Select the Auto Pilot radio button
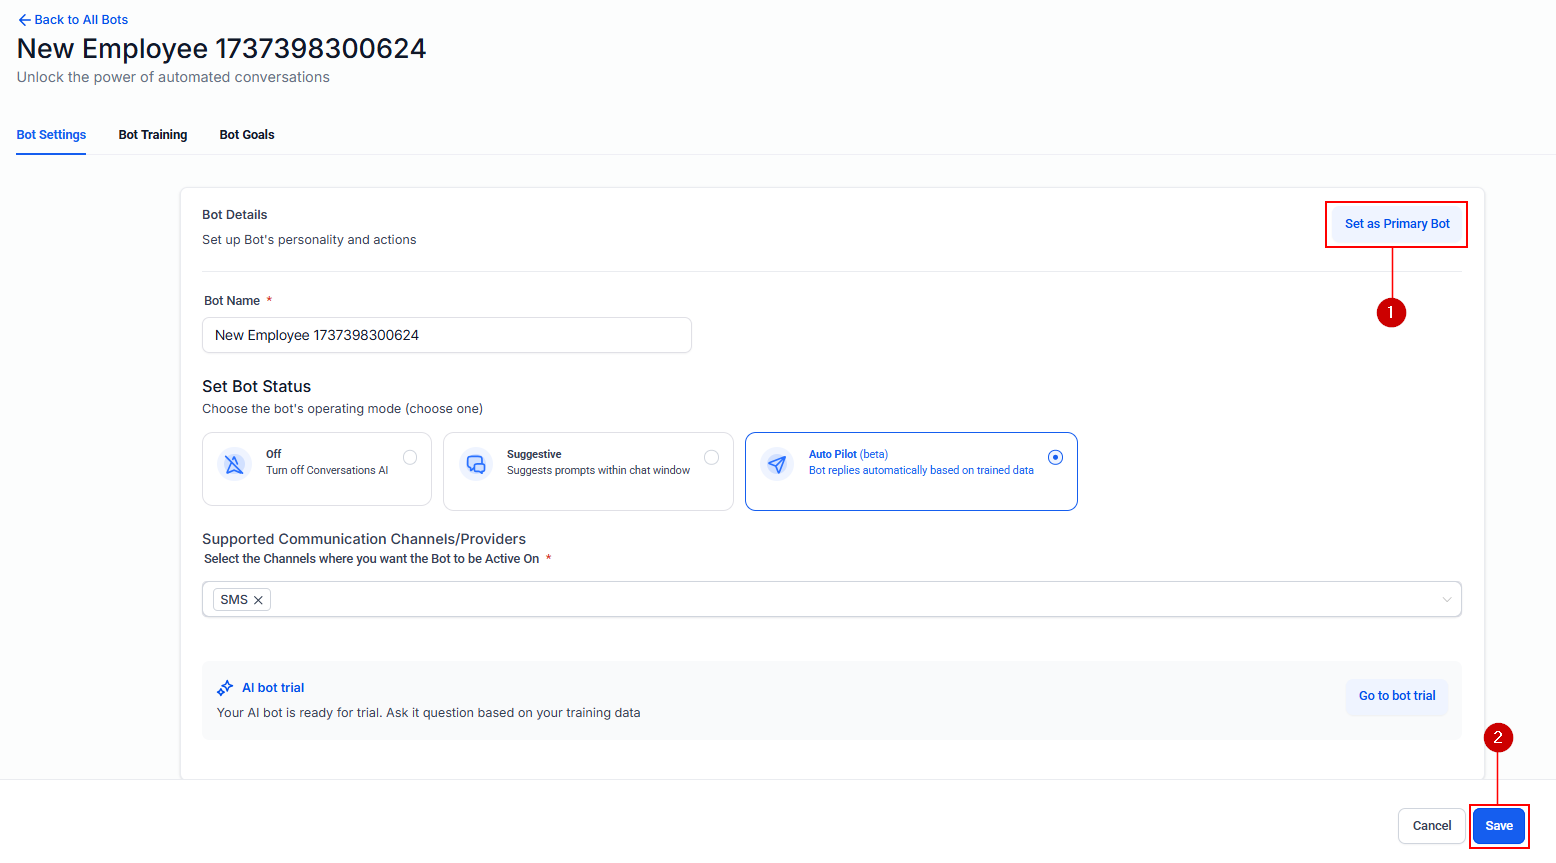The height and width of the screenshot is (863, 1556). pyautogui.click(x=1055, y=457)
